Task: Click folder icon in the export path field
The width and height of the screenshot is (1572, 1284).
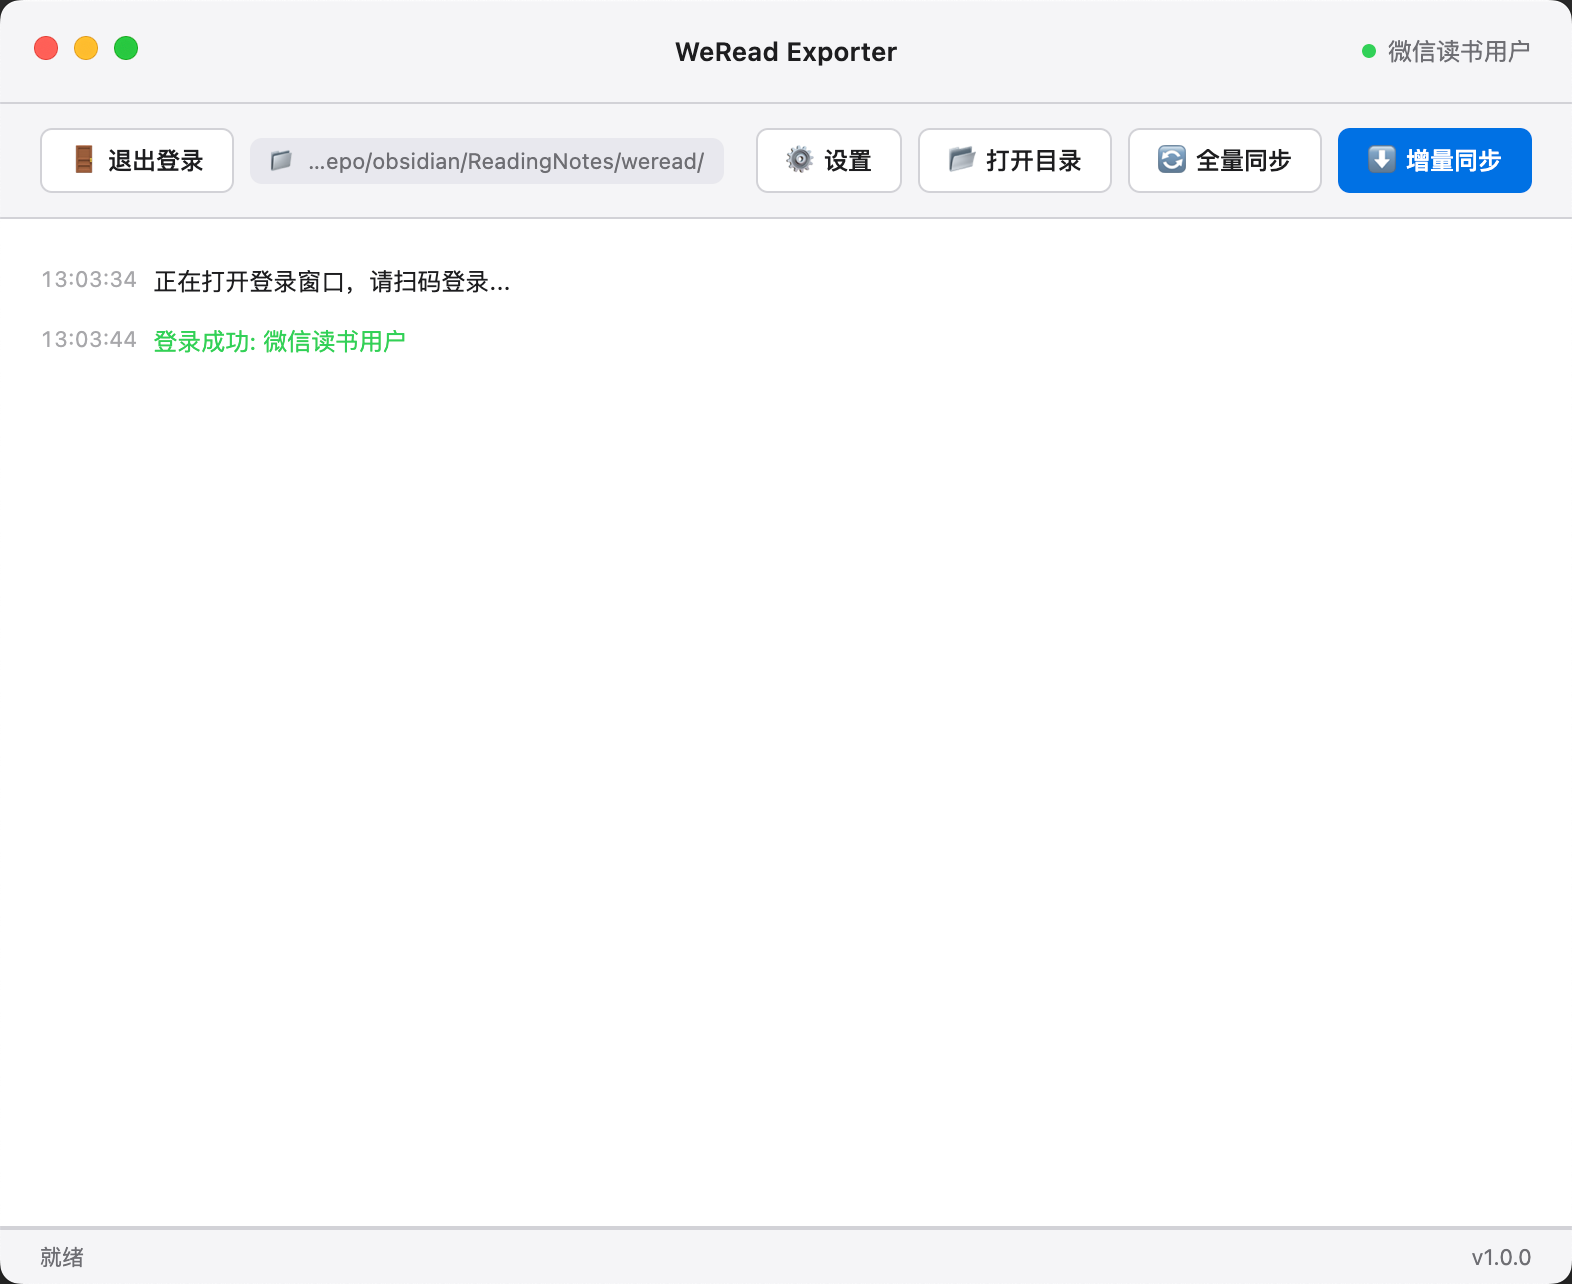Action: point(281,160)
